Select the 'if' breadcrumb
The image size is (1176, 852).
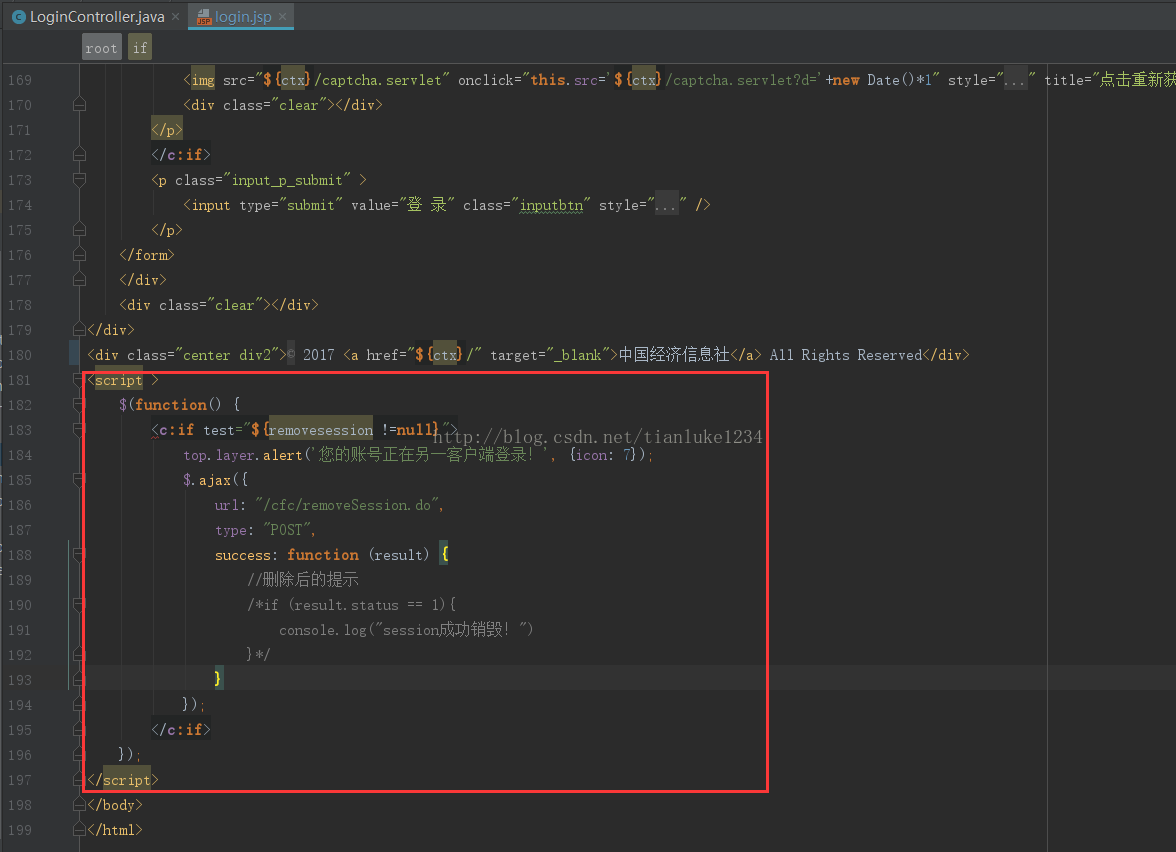coord(140,48)
